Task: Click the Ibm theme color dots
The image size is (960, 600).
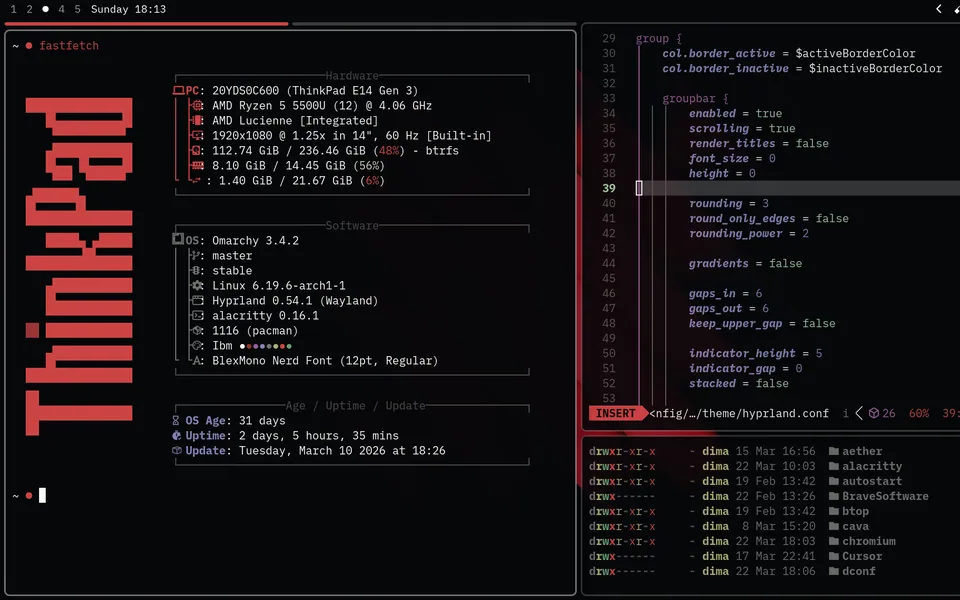Action: coord(265,346)
